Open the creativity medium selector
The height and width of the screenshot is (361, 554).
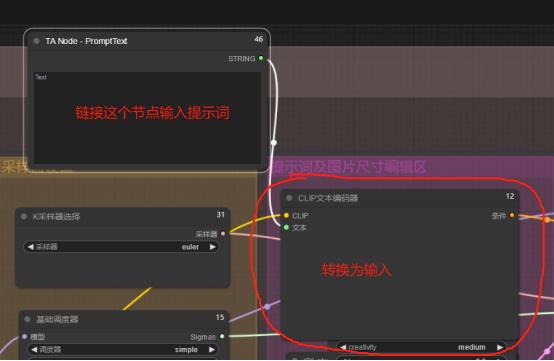point(421,347)
